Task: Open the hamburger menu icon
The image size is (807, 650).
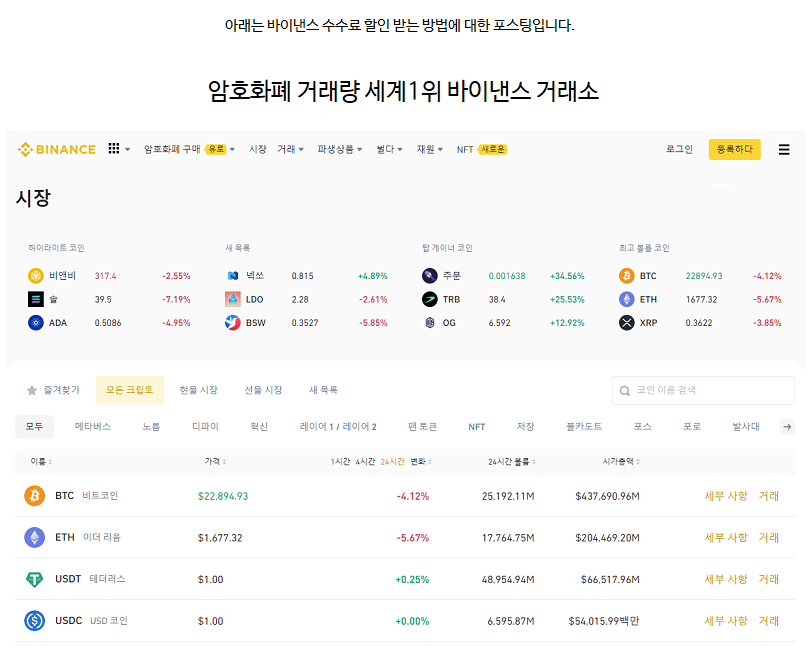Action: coord(784,150)
